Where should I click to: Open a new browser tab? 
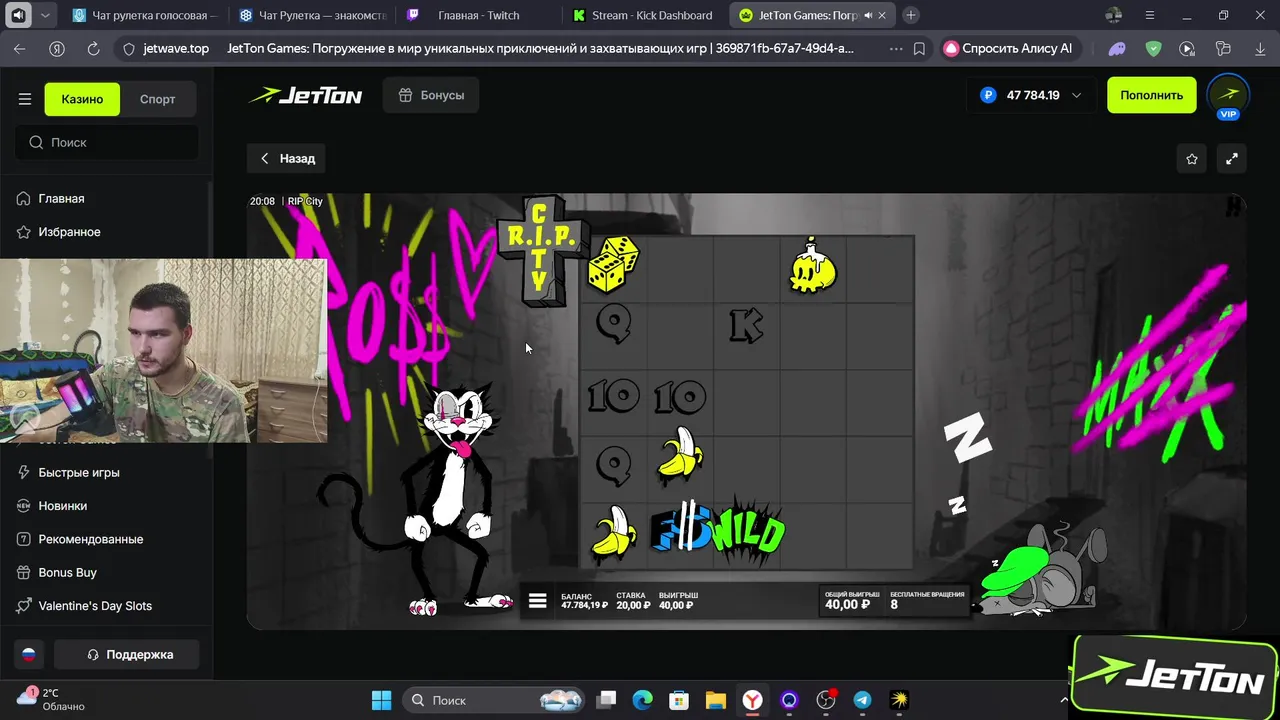tap(911, 15)
